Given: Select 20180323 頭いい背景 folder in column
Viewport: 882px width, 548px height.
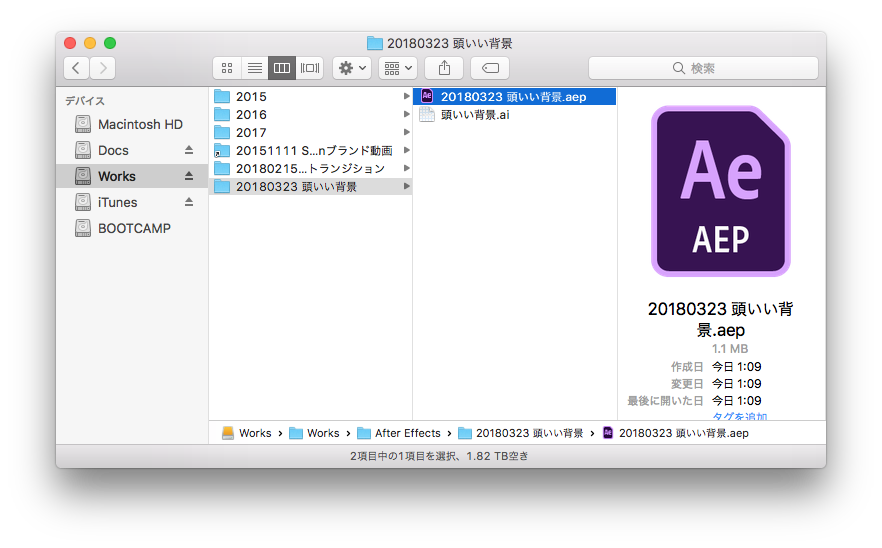Looking at the screenshot, I should (310, 187).
